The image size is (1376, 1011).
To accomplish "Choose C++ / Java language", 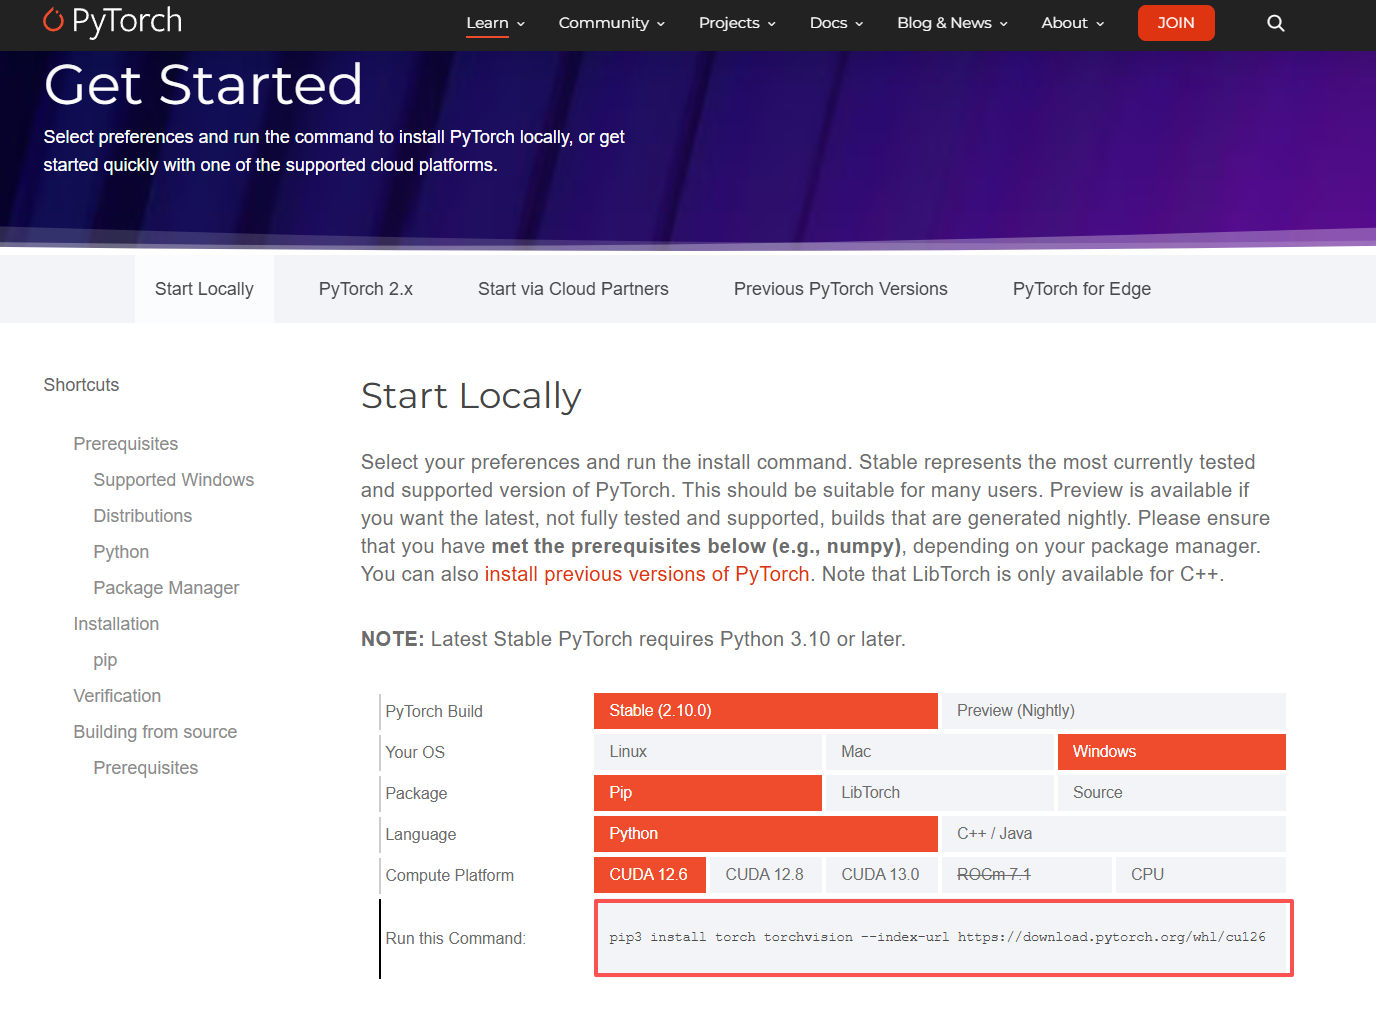I will [1114, 834].
